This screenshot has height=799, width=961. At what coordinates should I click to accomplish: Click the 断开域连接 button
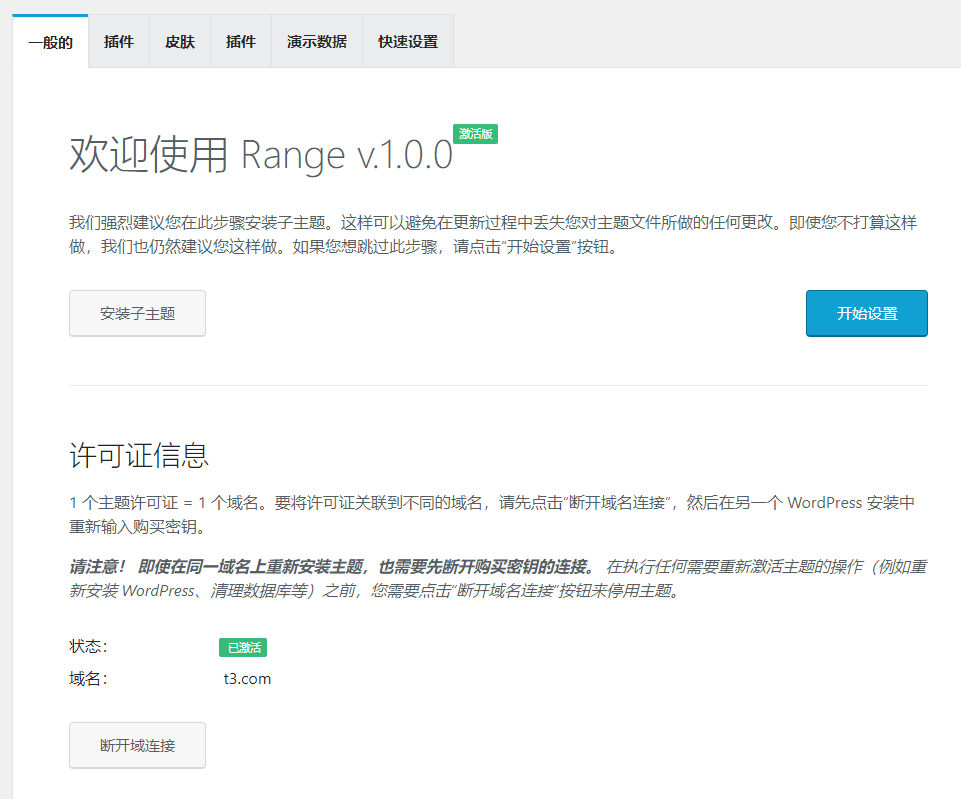(x=137, y=745)
